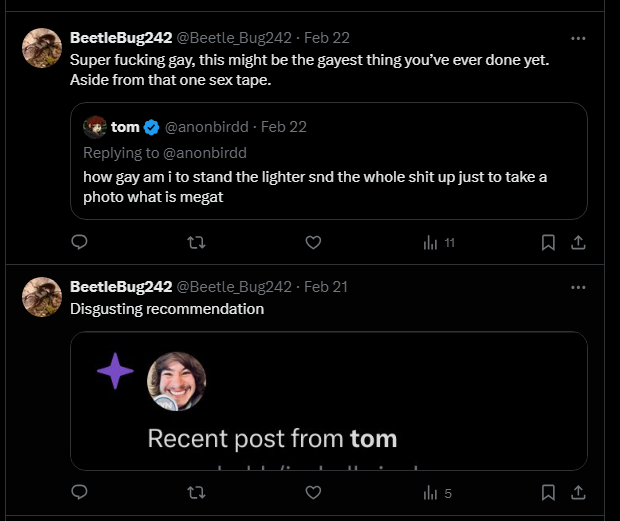Like the first BeetleBug242 post
The width and height of the screenshot is (620, 521).
point(313,242)
